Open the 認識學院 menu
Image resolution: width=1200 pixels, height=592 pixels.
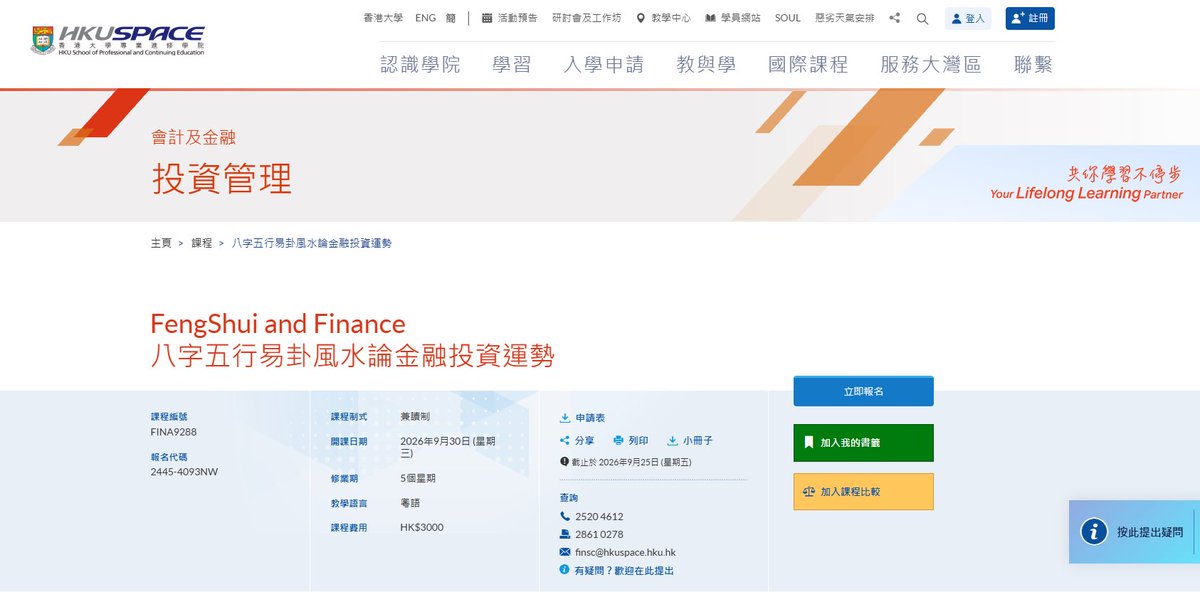click(x=420, y=65)
